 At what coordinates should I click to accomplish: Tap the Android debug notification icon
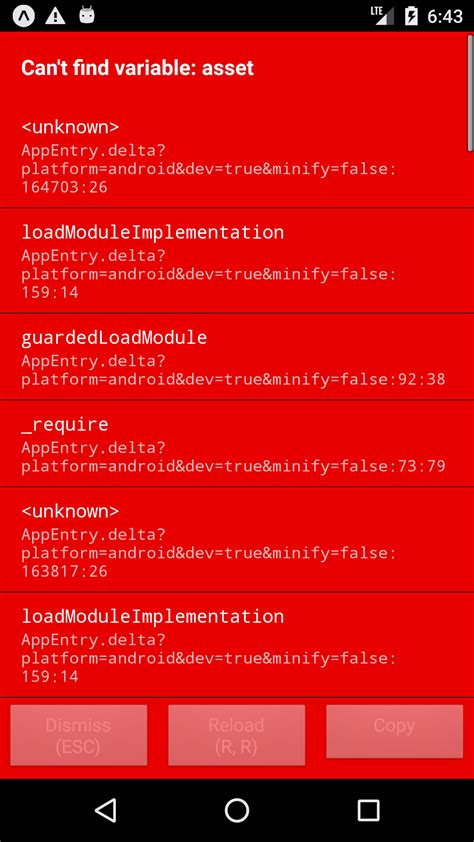tap(87, 15)
